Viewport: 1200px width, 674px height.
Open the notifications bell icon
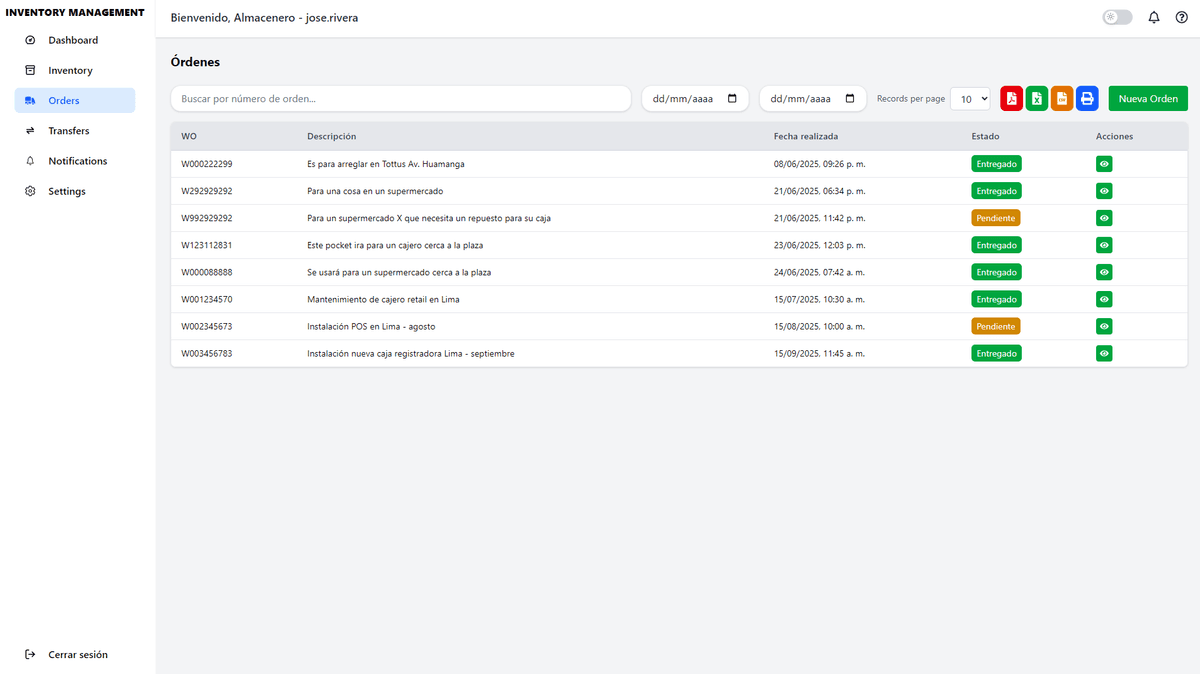pos(1154,17)
